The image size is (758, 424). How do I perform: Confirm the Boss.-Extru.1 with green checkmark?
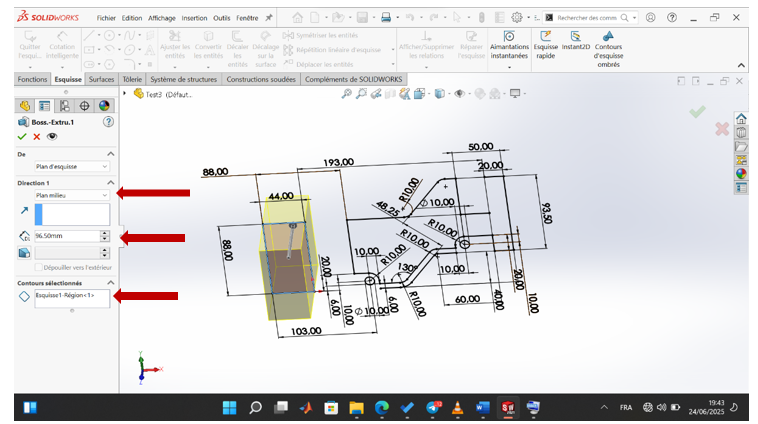(x=22, y=136)
